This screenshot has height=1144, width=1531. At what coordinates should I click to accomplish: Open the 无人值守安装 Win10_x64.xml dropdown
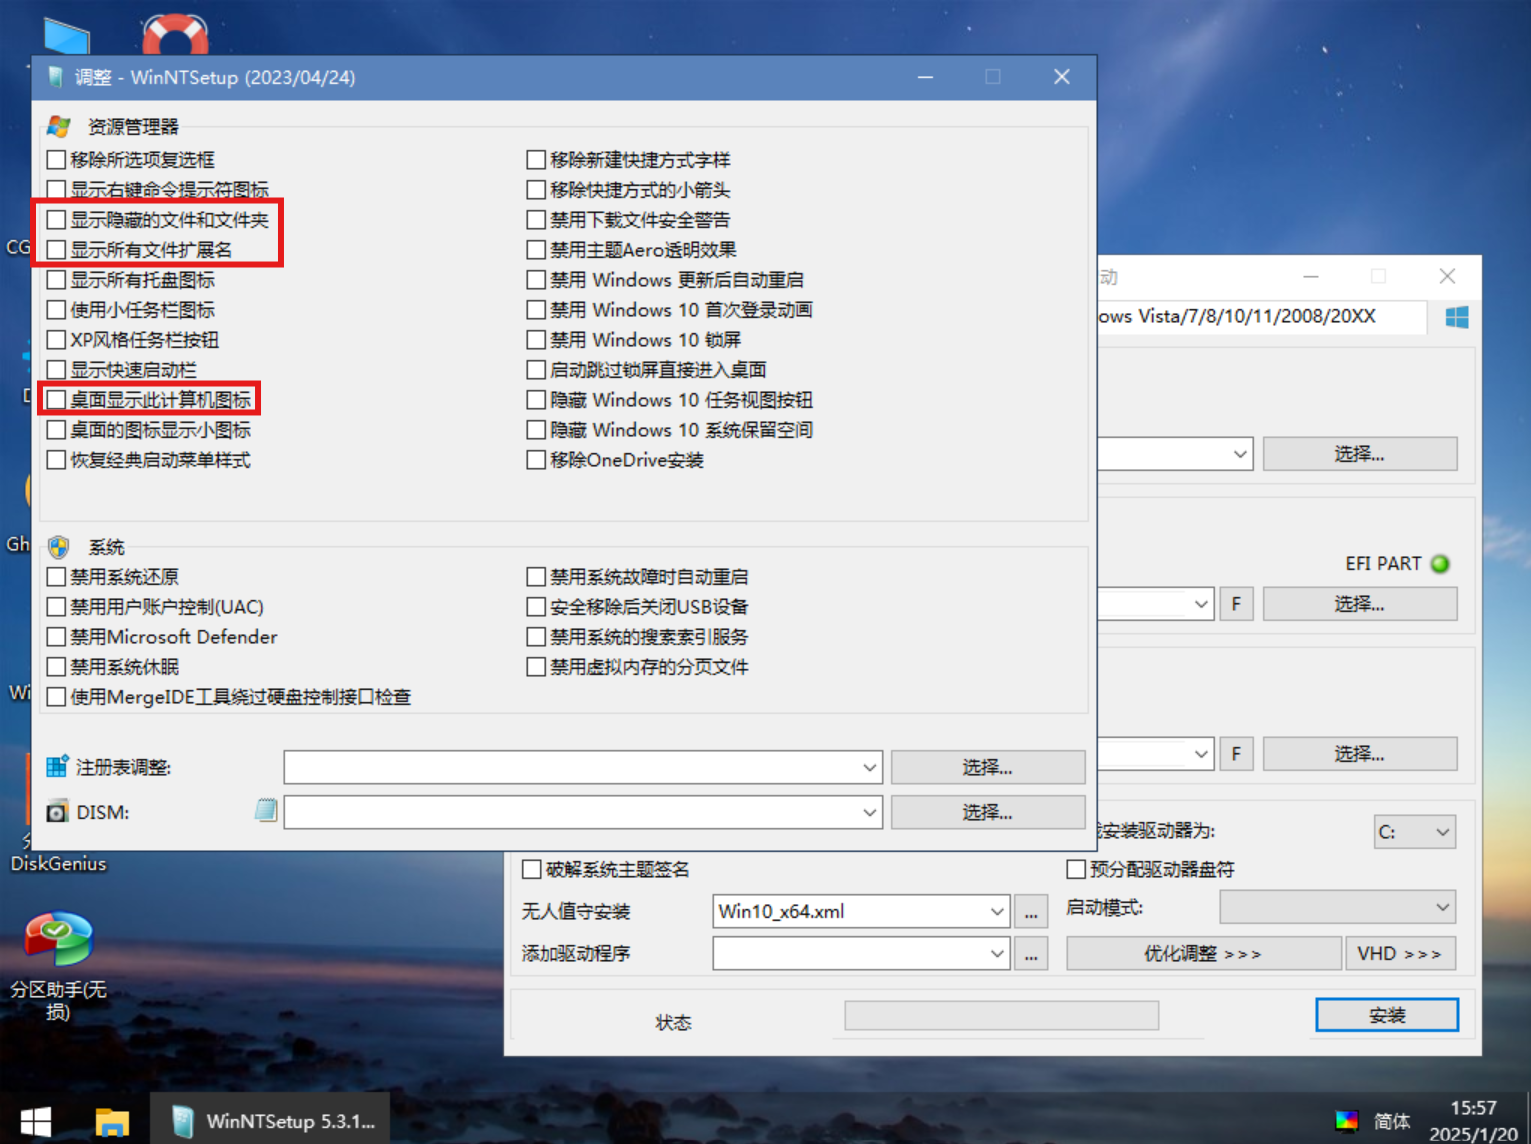pyautogui.click(x=996, y=911)
